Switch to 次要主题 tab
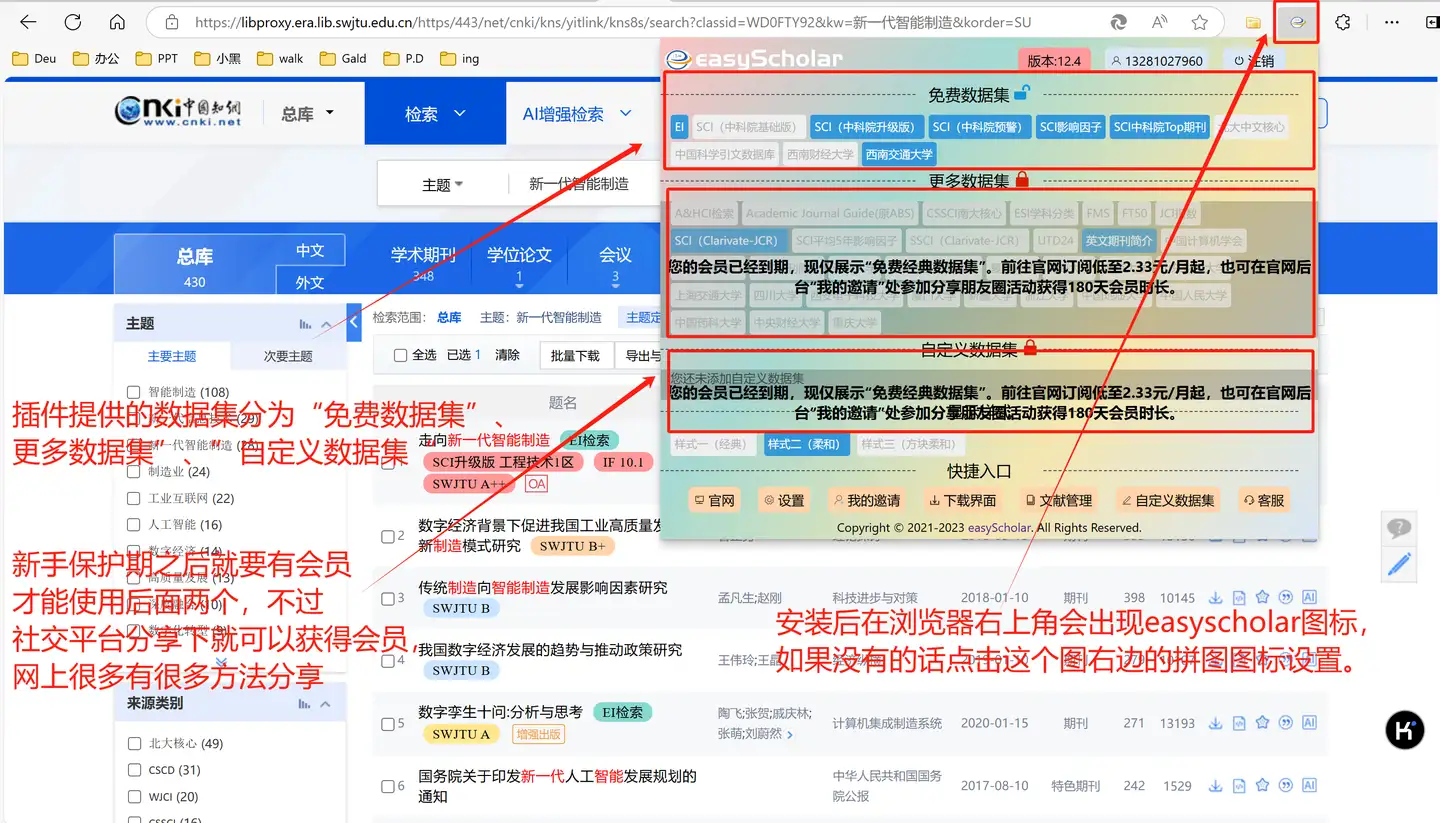The image size is (1440, 823). pos(288,356)
